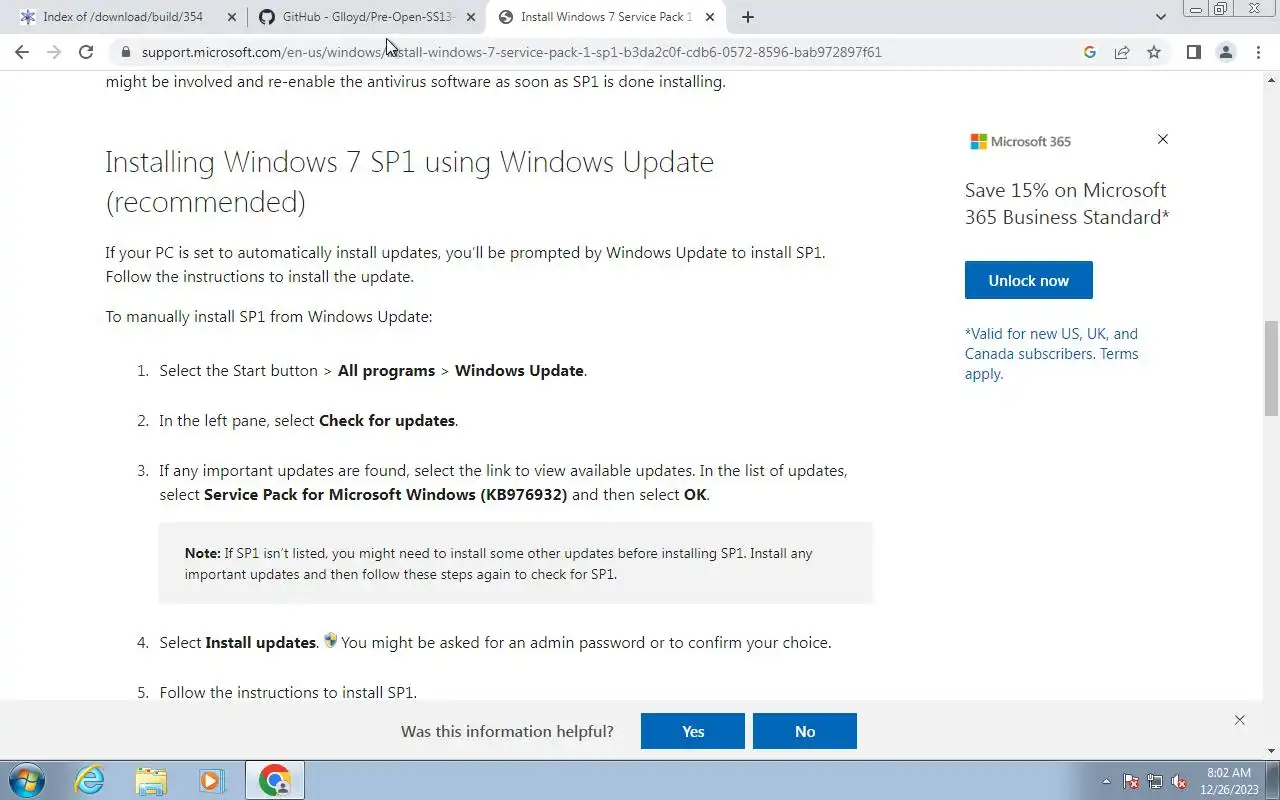
Task: Open the Chrome profile avatar
Action: (x=1225, y=52)
